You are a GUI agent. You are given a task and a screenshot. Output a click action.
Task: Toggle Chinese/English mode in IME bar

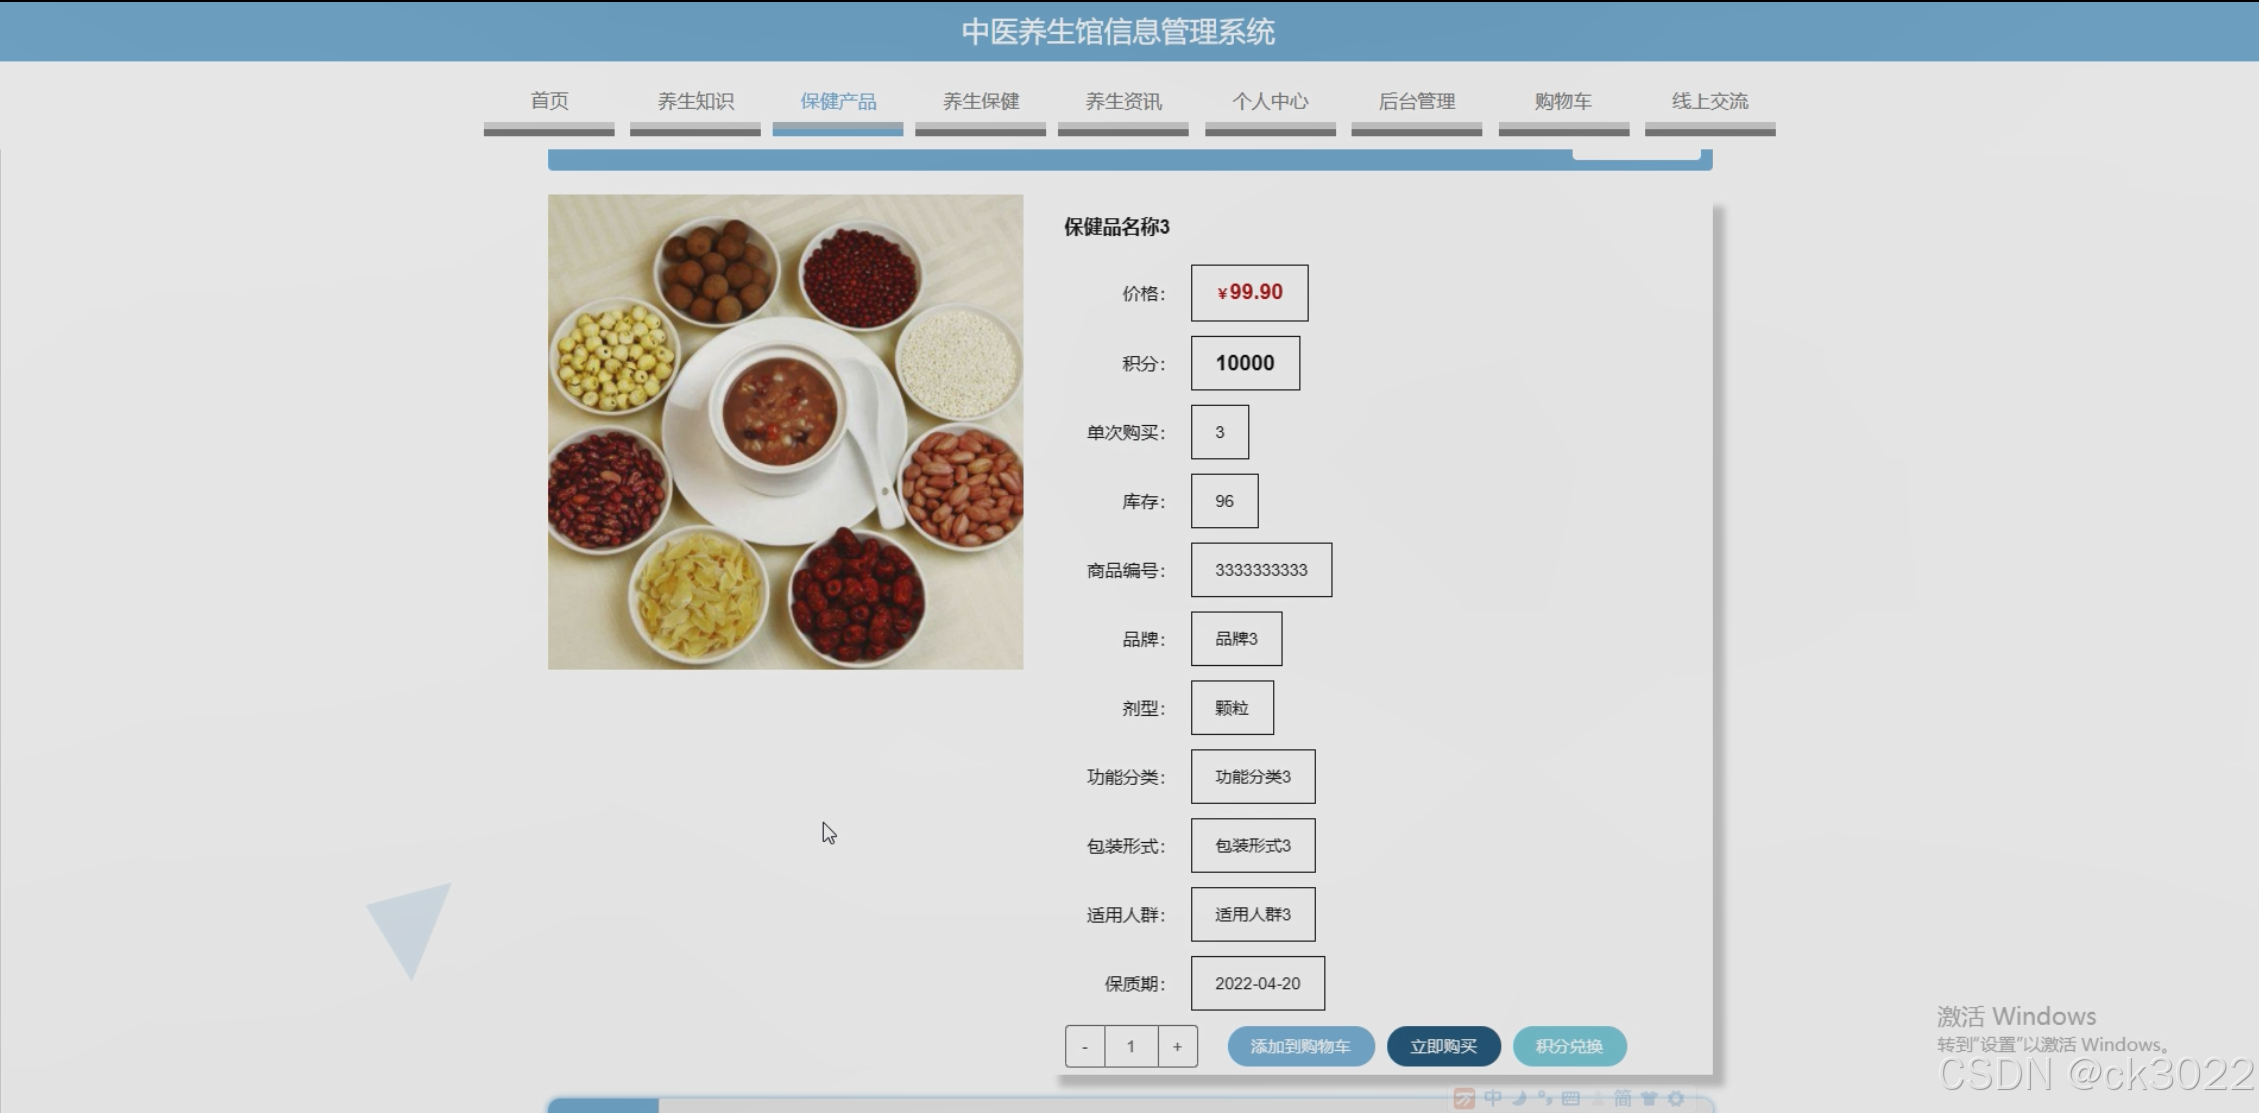pos(1493,1098)
